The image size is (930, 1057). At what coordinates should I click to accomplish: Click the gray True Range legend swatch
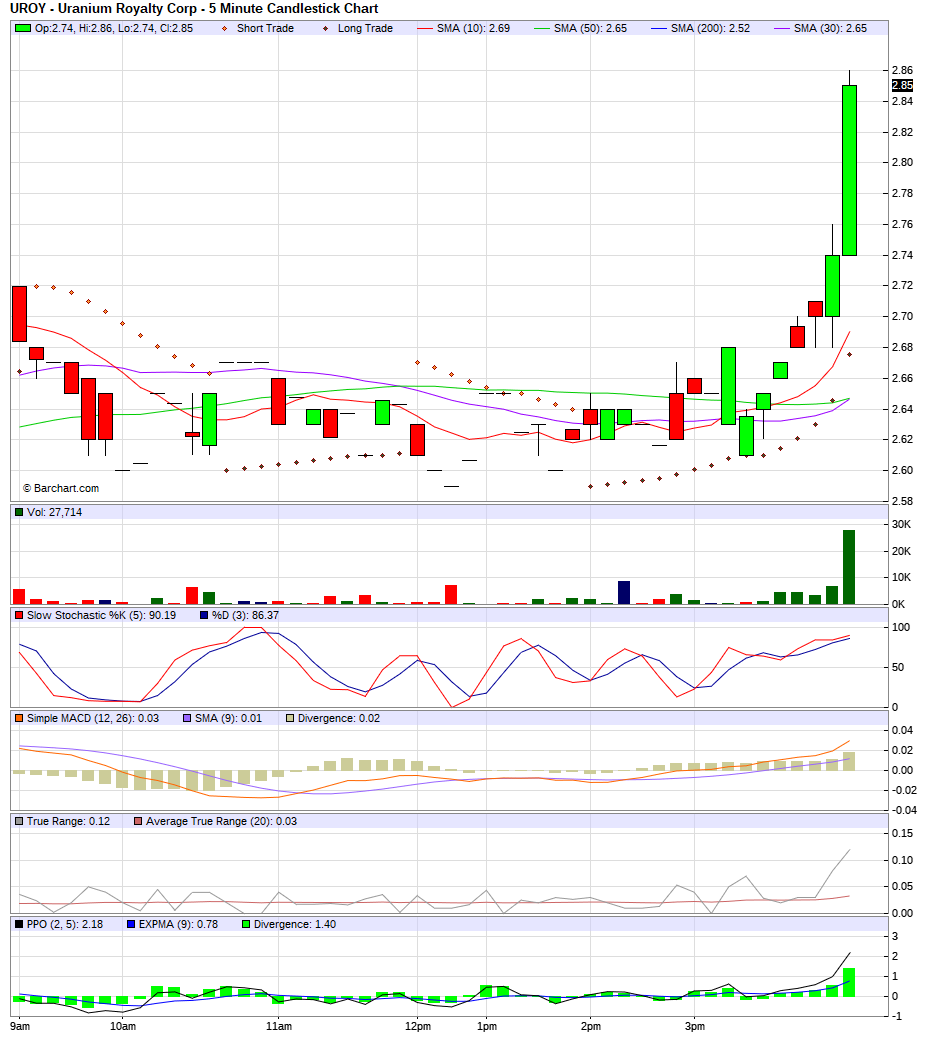(x=19, y=822)
